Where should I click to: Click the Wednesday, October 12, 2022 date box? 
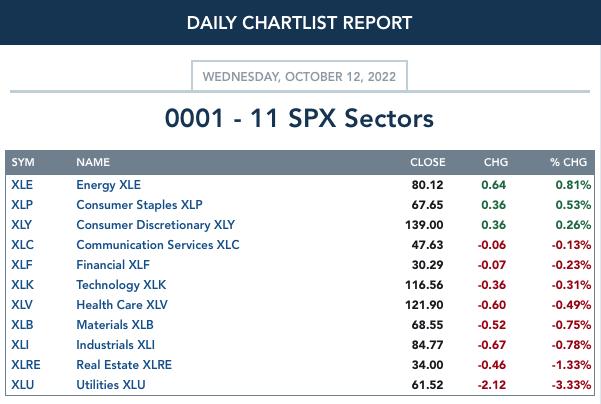(299, 76)
